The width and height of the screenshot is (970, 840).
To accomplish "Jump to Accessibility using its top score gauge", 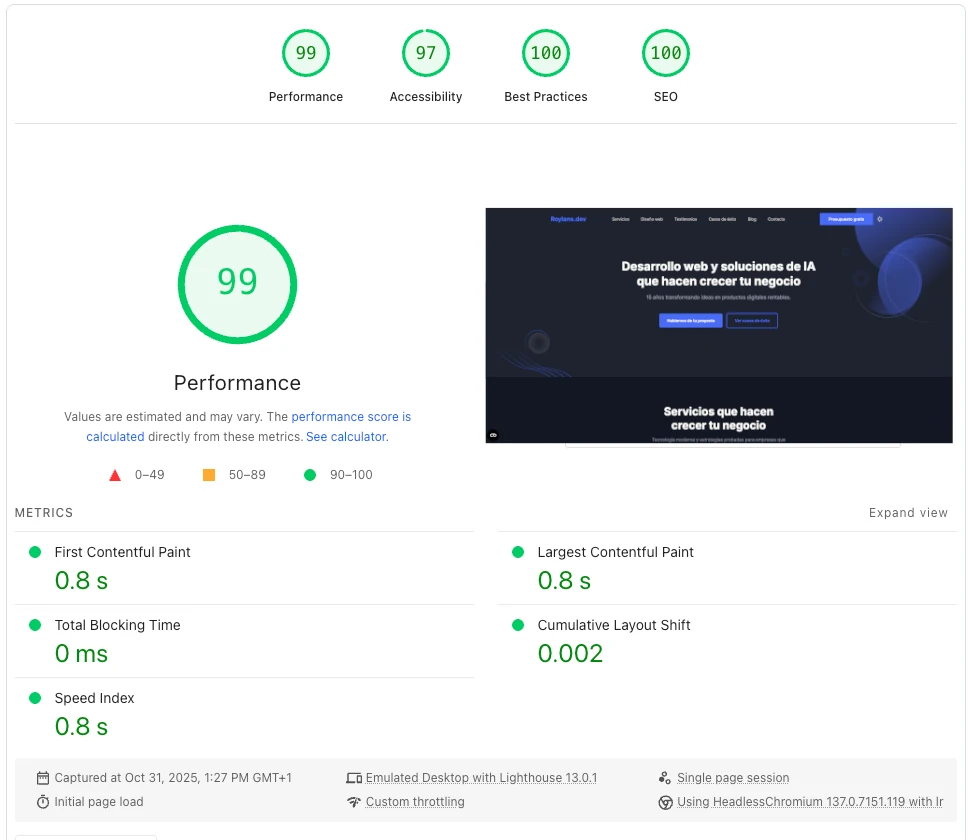I will point(425,52).
